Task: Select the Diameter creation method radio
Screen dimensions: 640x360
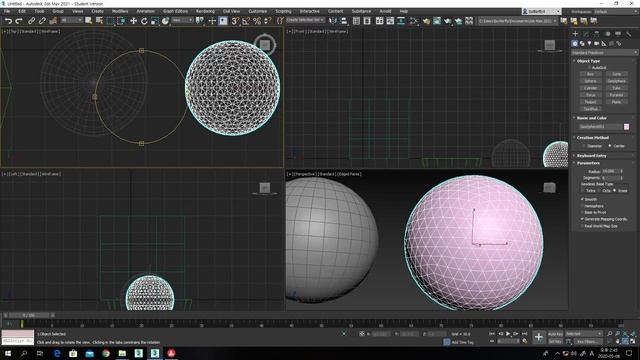Action: tap(592, 146)
